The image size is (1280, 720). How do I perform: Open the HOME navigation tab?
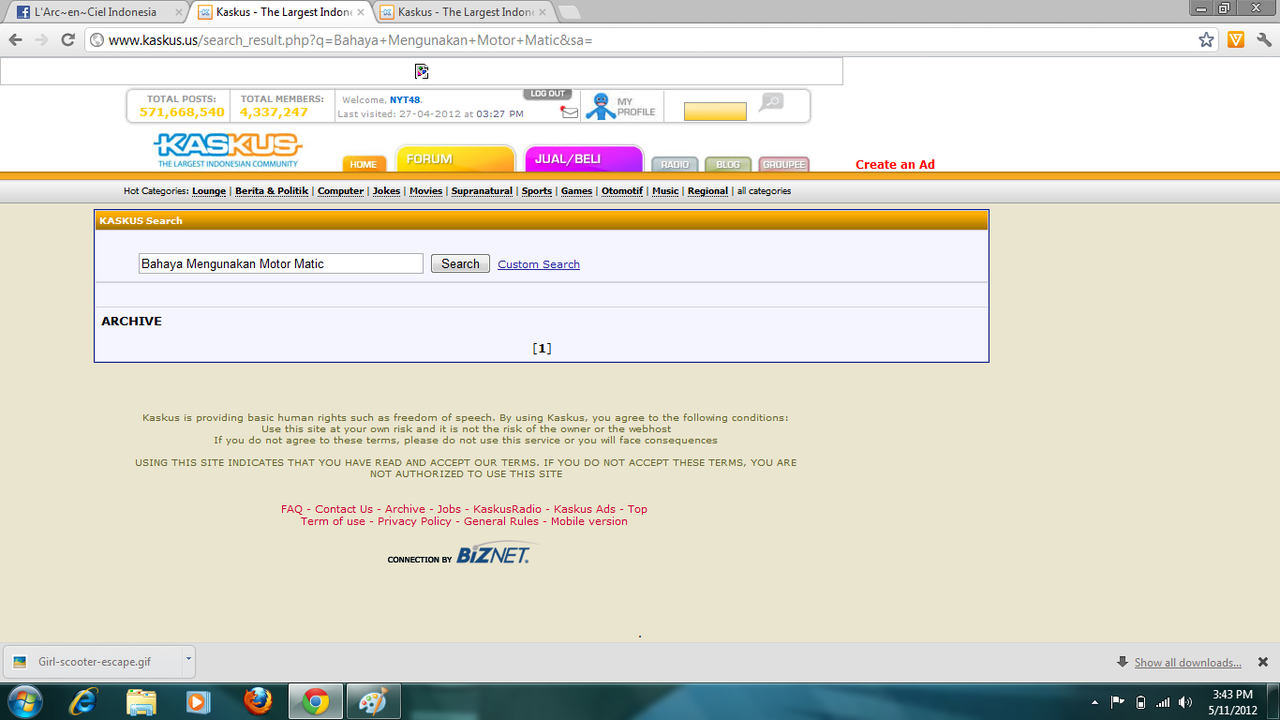pos(364,164)
